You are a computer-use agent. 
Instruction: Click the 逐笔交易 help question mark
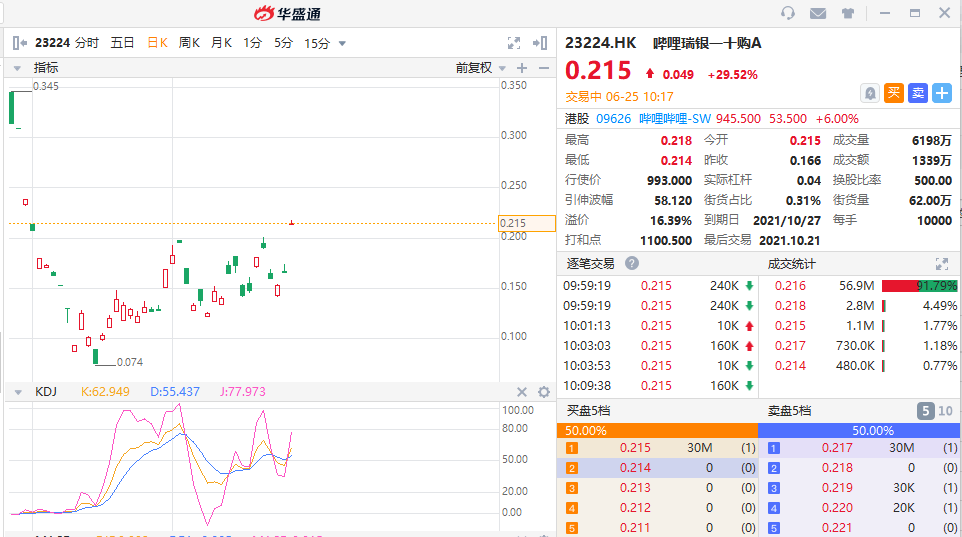(x=632, y=263)
